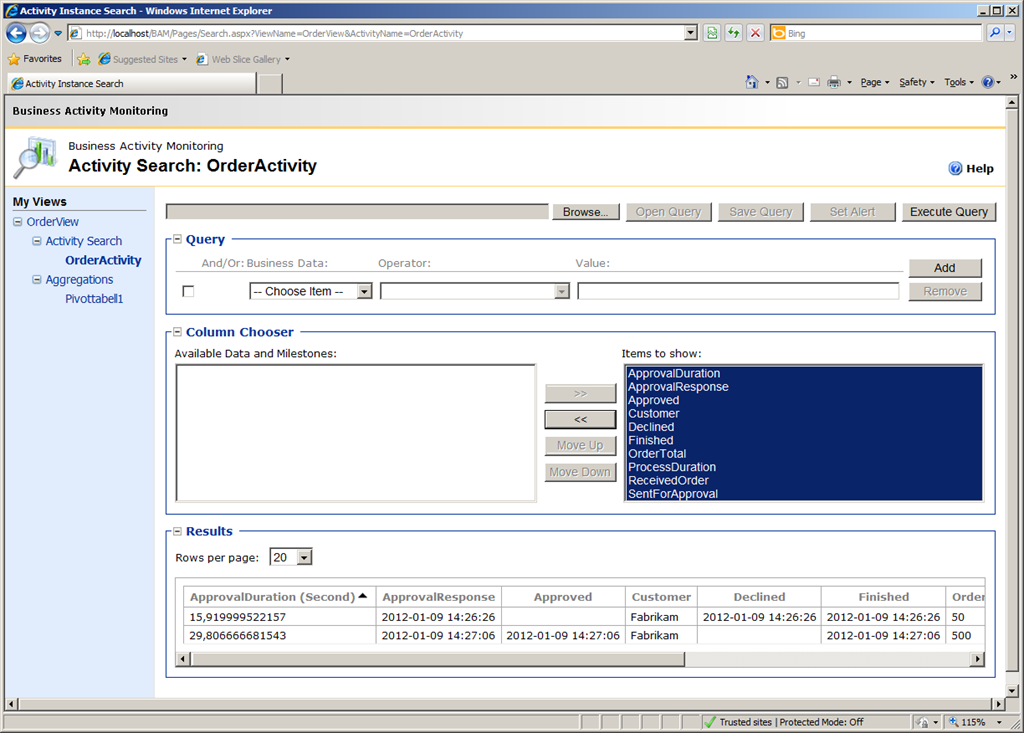
Task: Select the Activity Instance Search tab
Action: pos(130,84)
